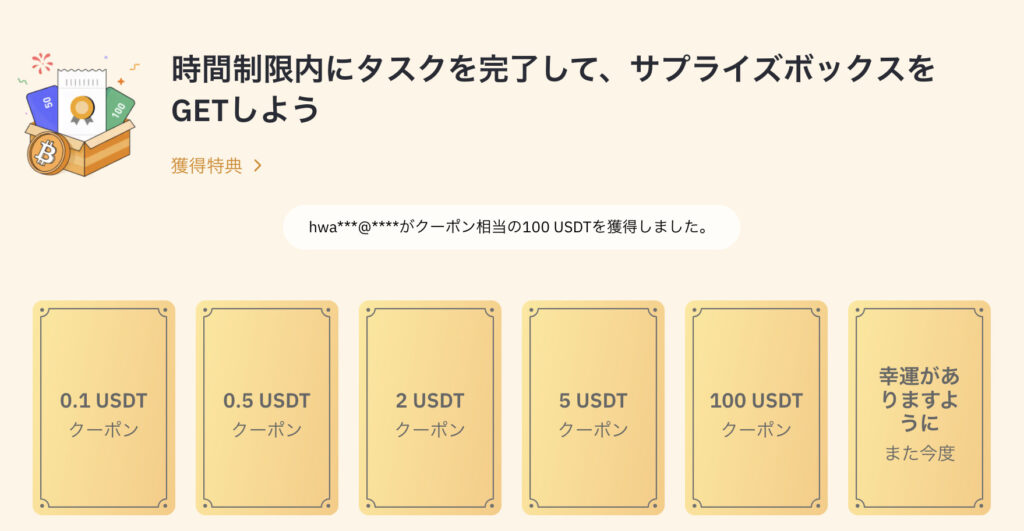Click the headline 時間制限内にタスクを完了して
The height and width of the screenshot is (531, 1024).
pos(381,69)
